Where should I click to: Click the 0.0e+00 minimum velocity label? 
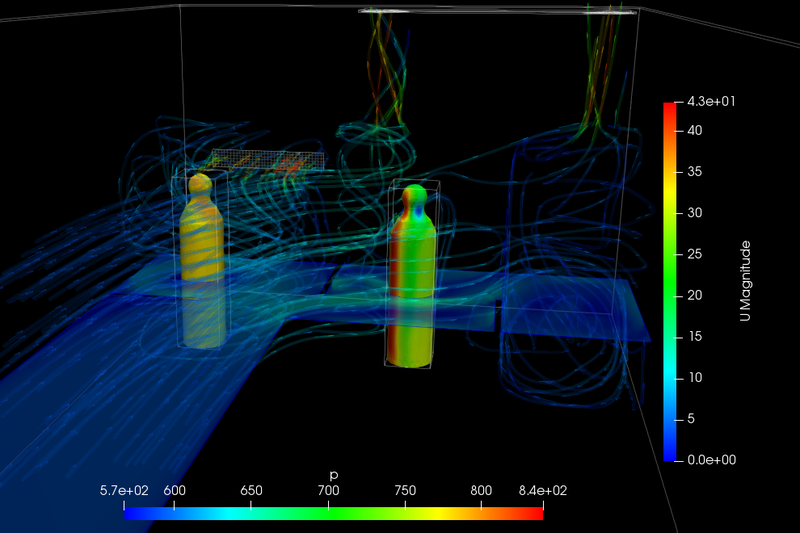coord(711,460)
